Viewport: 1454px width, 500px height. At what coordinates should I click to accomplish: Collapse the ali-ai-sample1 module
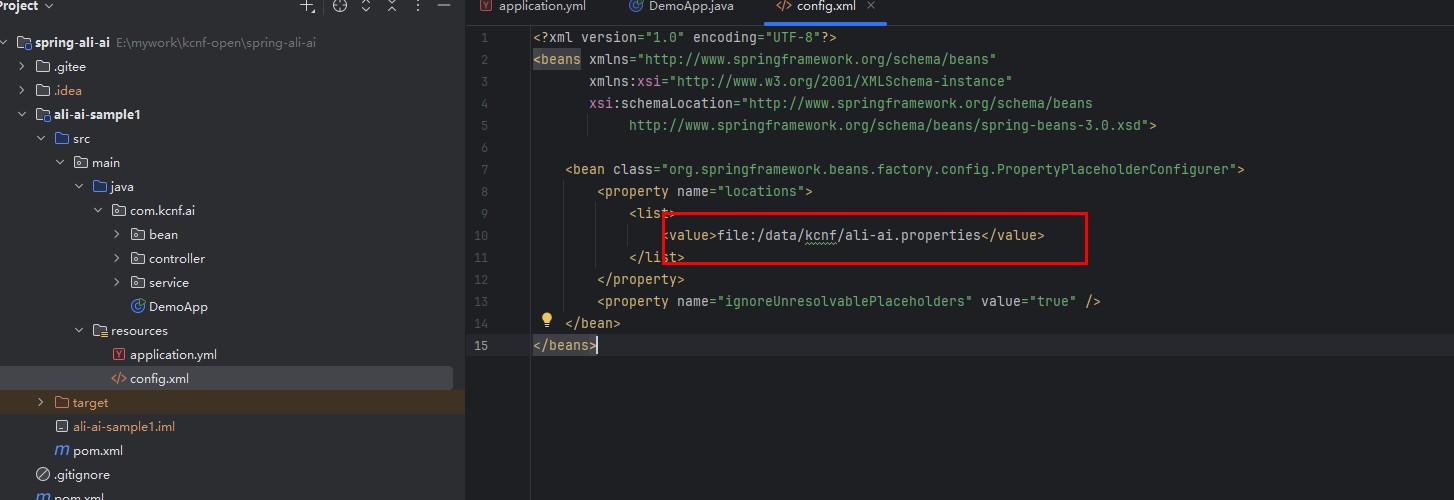[22, 115]
